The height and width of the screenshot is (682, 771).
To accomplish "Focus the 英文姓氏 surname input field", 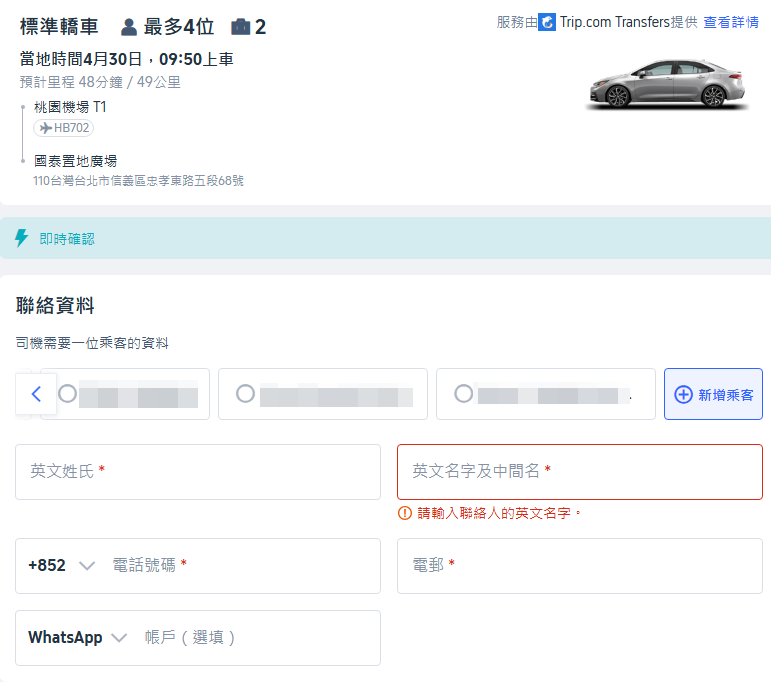I will 197,472.
